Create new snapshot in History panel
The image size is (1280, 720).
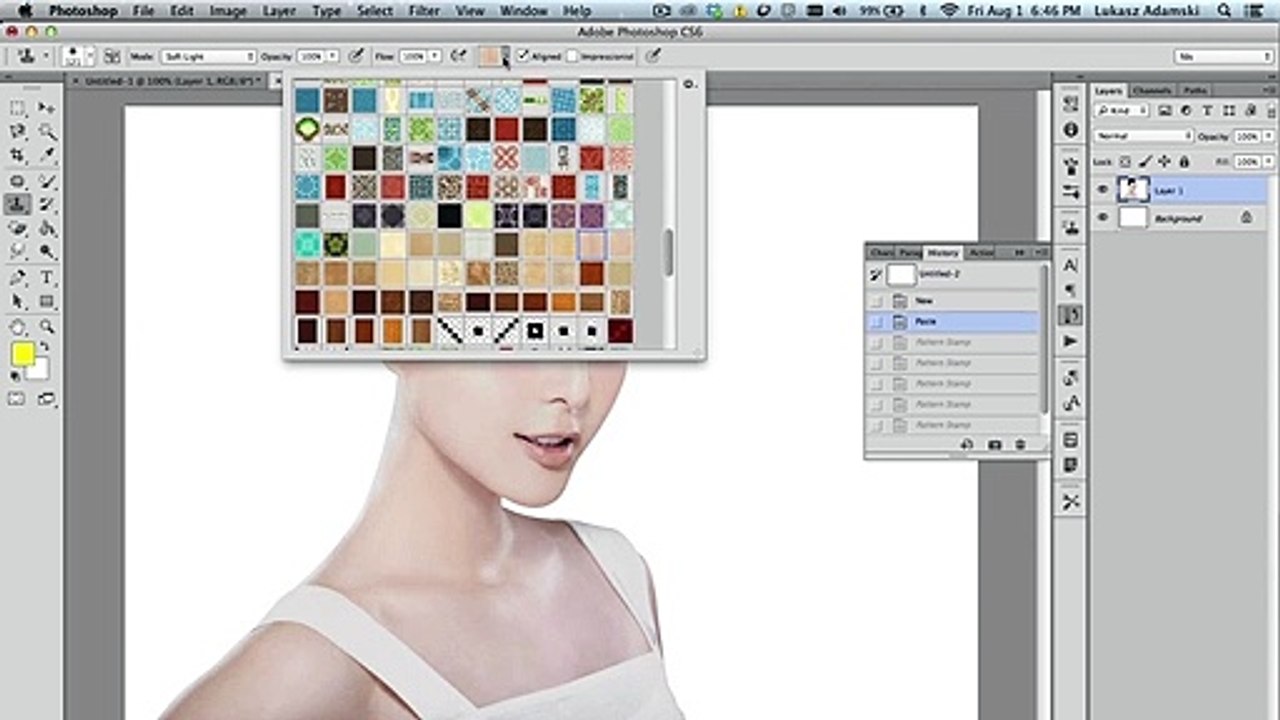click(994, 444)
